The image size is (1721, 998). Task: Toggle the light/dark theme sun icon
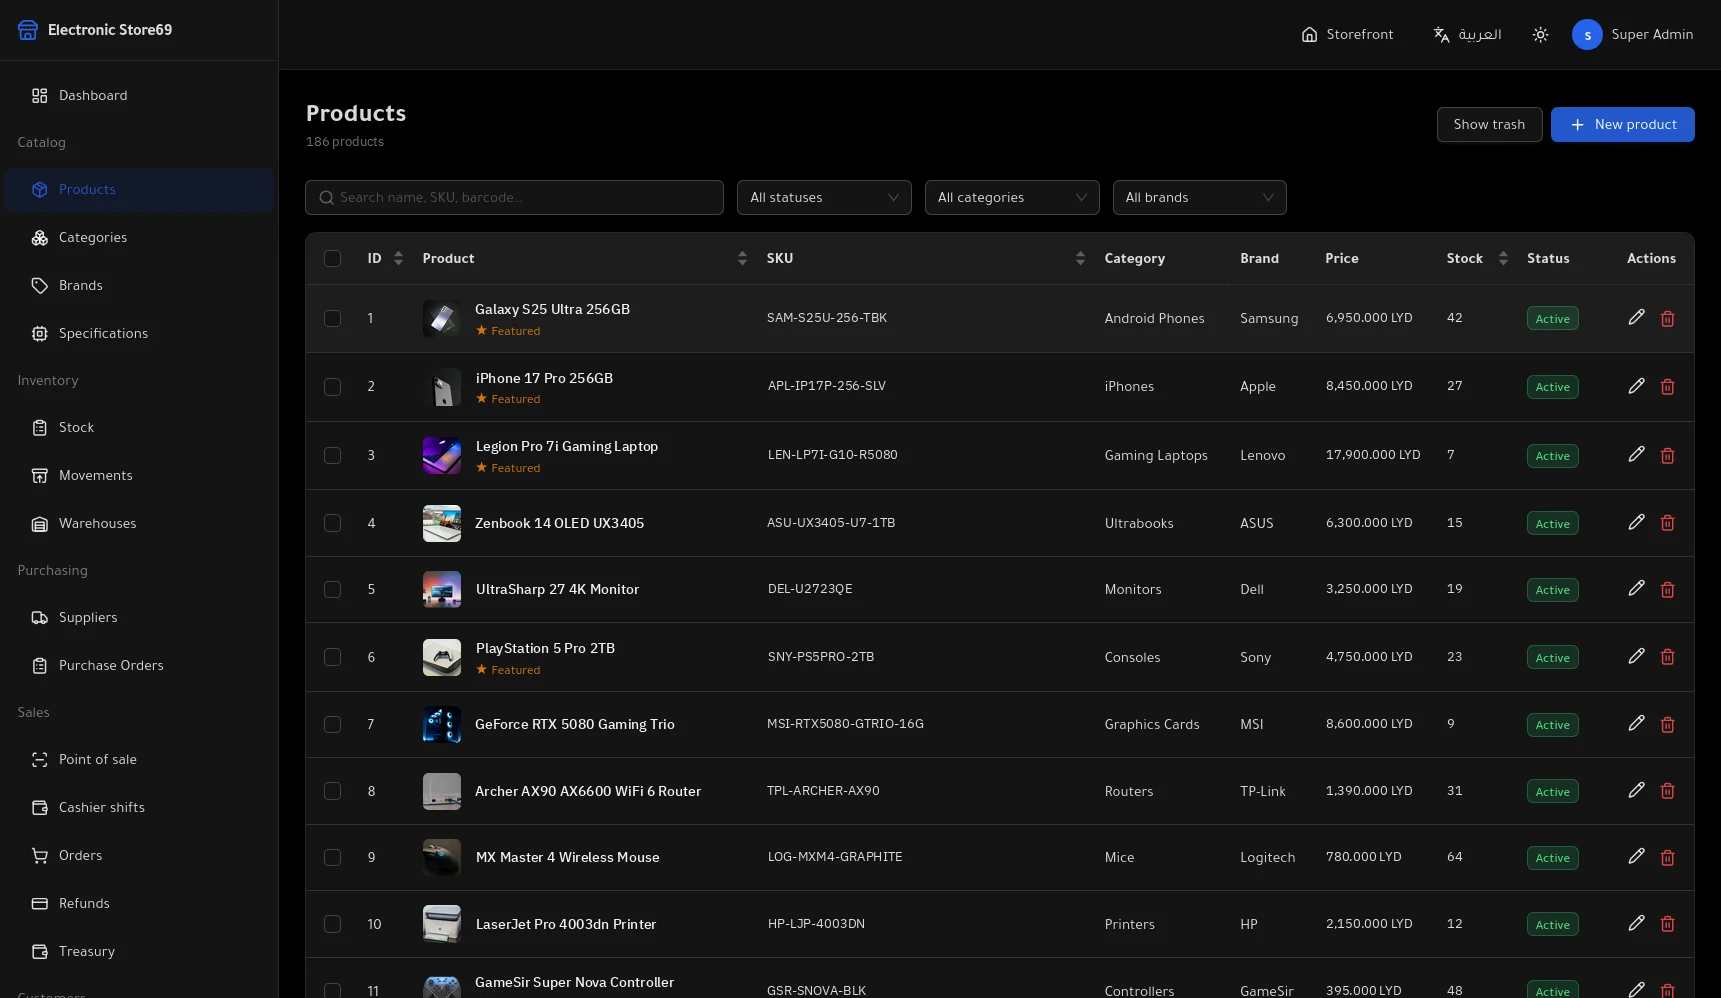pos(1540,35)
